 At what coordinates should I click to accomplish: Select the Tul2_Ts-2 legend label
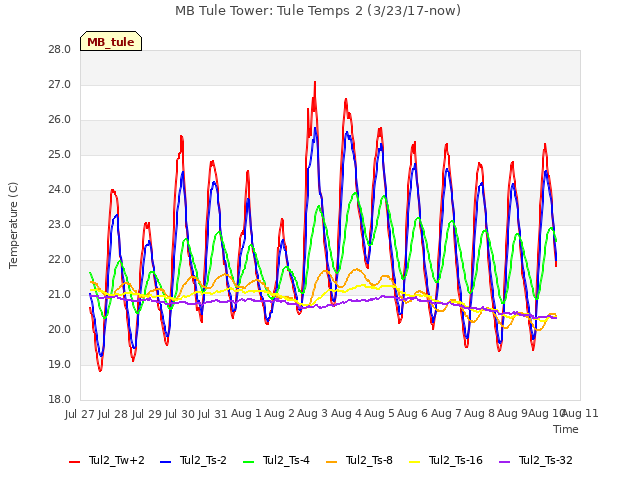coord(203,460)
